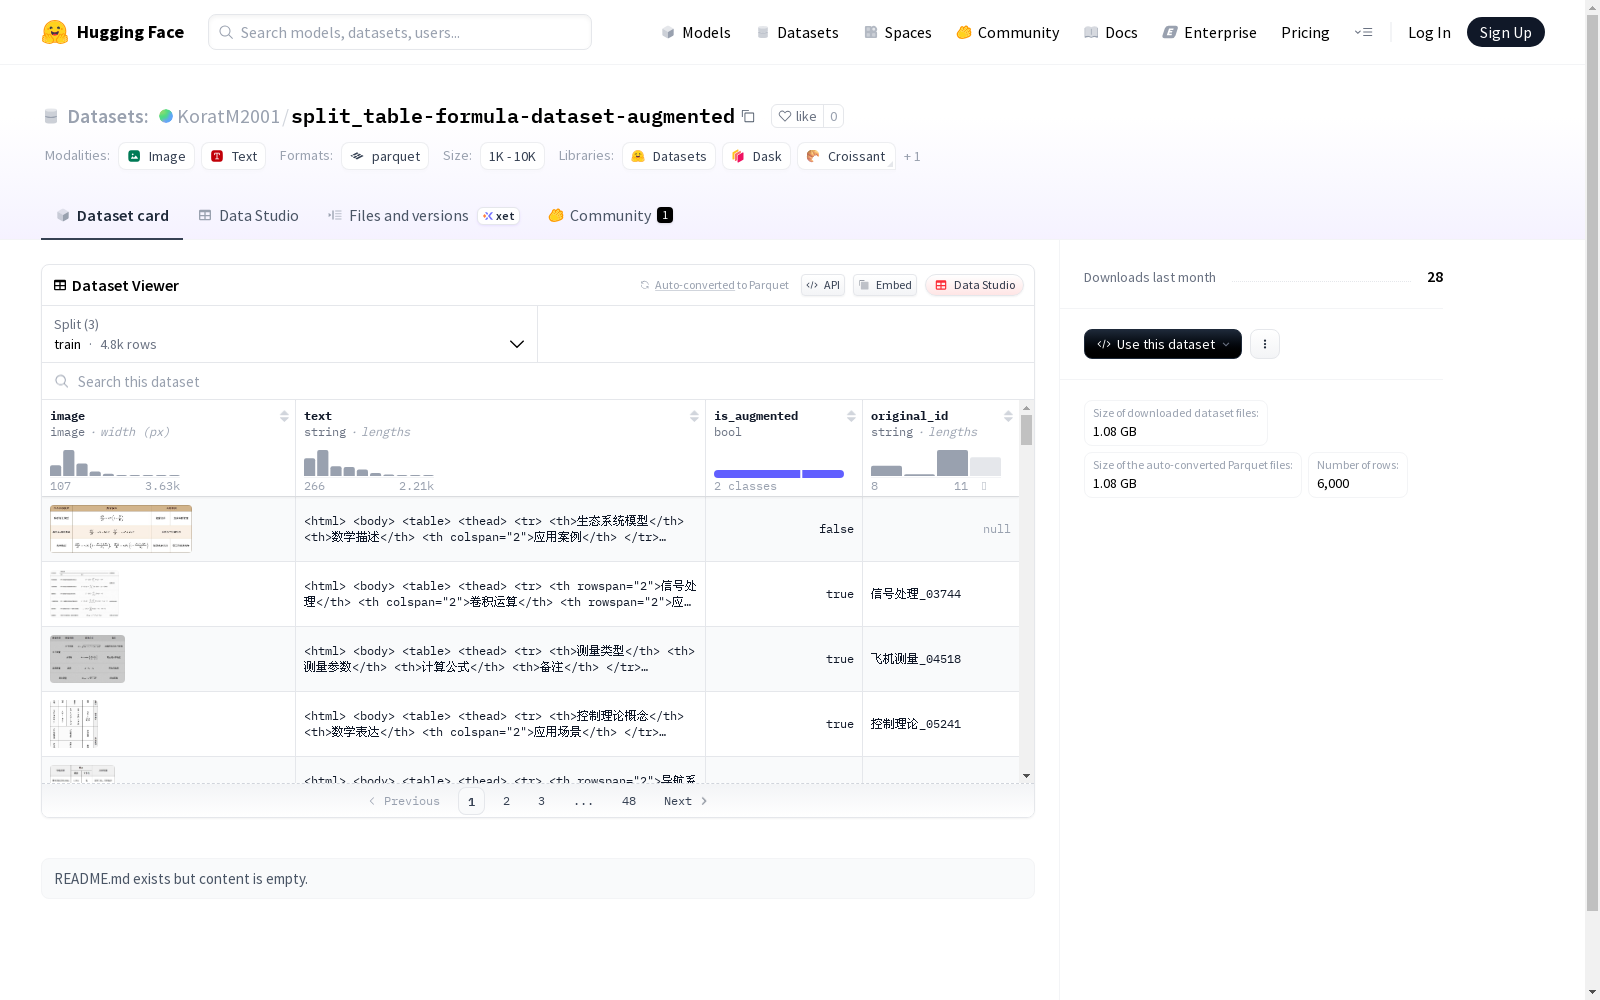Open the 飞机测量_04518 row image thumbnail
This screenshot has height=1000, width=1600.
tap(88, 659)
